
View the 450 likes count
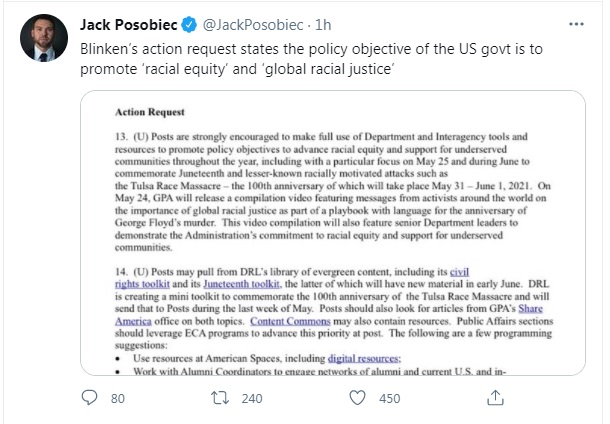[389, 399]
